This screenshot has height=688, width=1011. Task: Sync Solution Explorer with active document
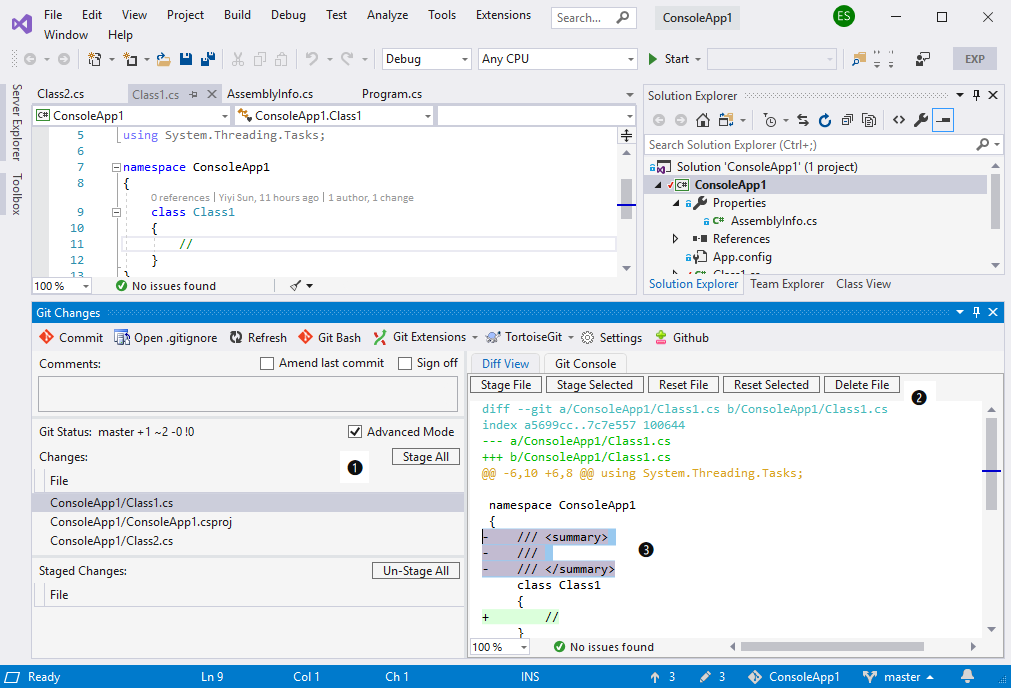coord(802,120)
